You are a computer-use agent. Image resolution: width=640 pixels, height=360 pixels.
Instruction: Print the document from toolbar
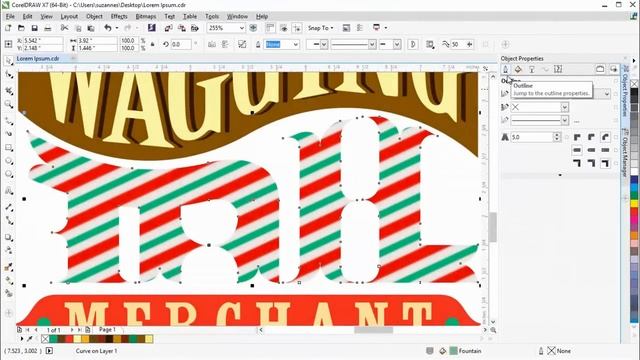pos(48,28)
